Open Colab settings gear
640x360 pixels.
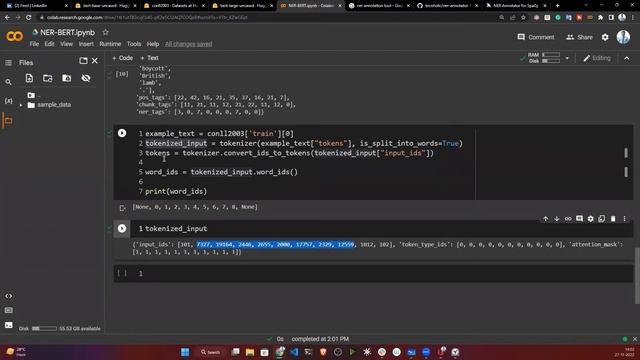tap(605, 37)
